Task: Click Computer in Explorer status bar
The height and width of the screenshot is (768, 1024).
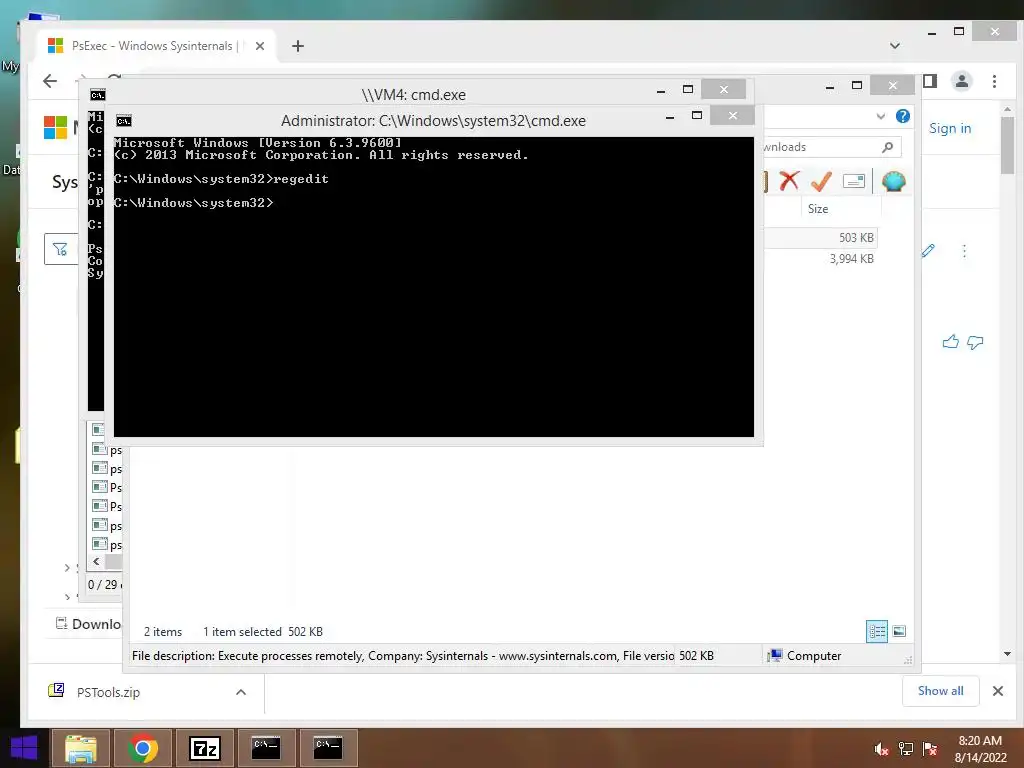Action: click(x=805, y=656)
